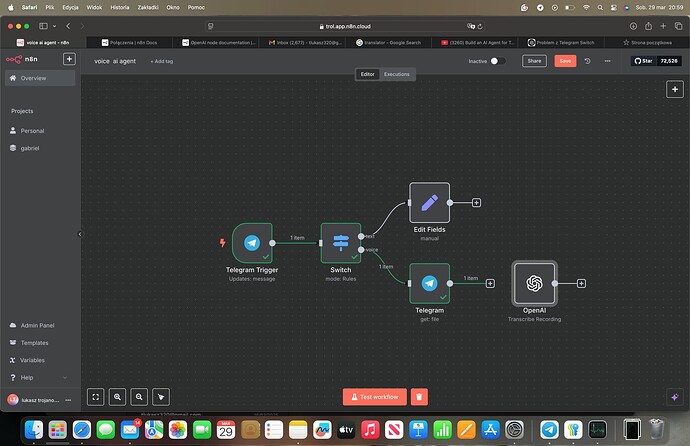
Task: Add node after Telegram get file output
Action: [490, 284]
